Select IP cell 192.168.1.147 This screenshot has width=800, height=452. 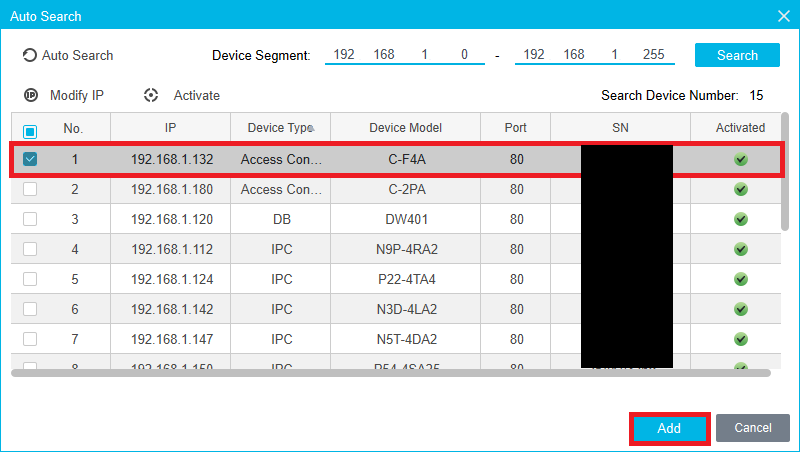172,339
